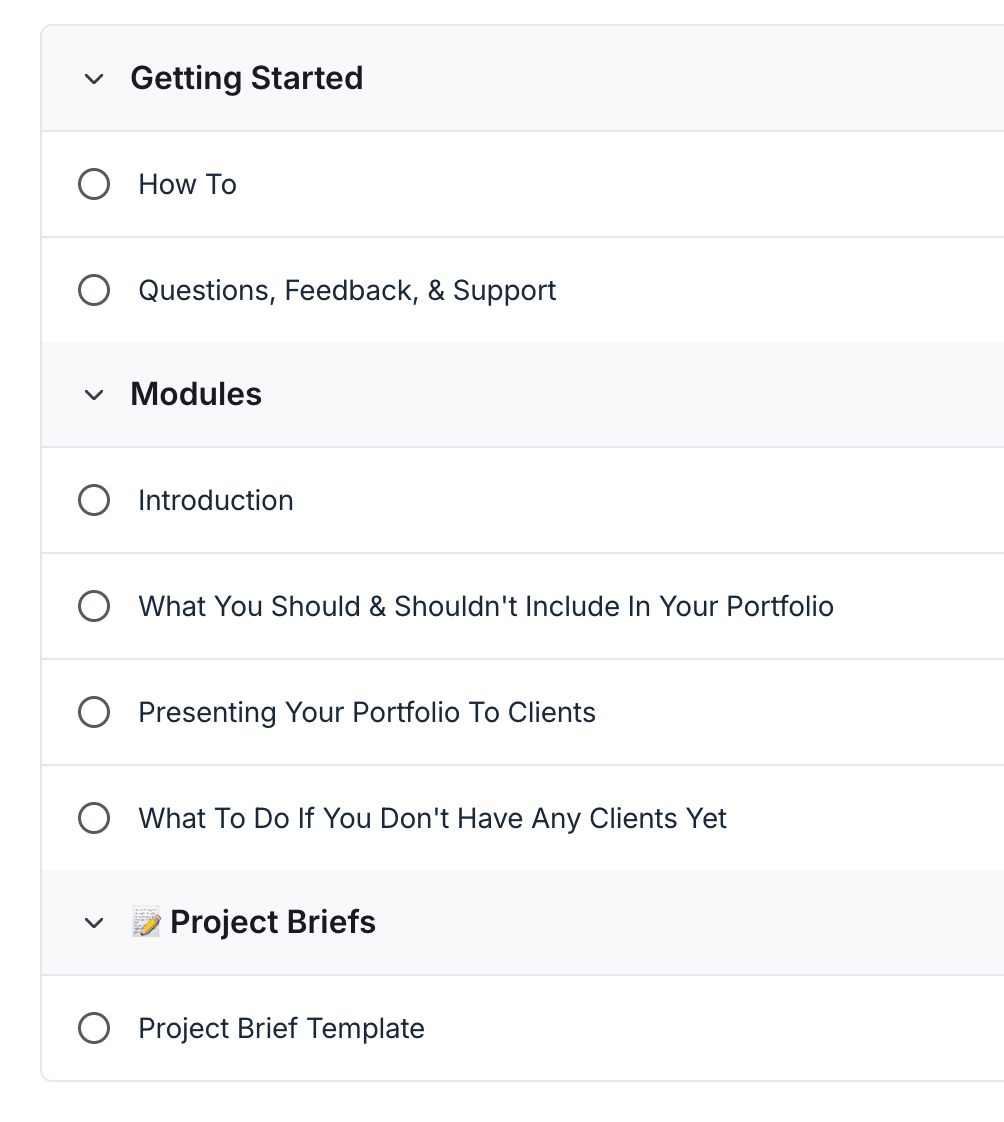Open the How To lesson
Screen dimensions: 1004x1122
(x=187, y=184)
